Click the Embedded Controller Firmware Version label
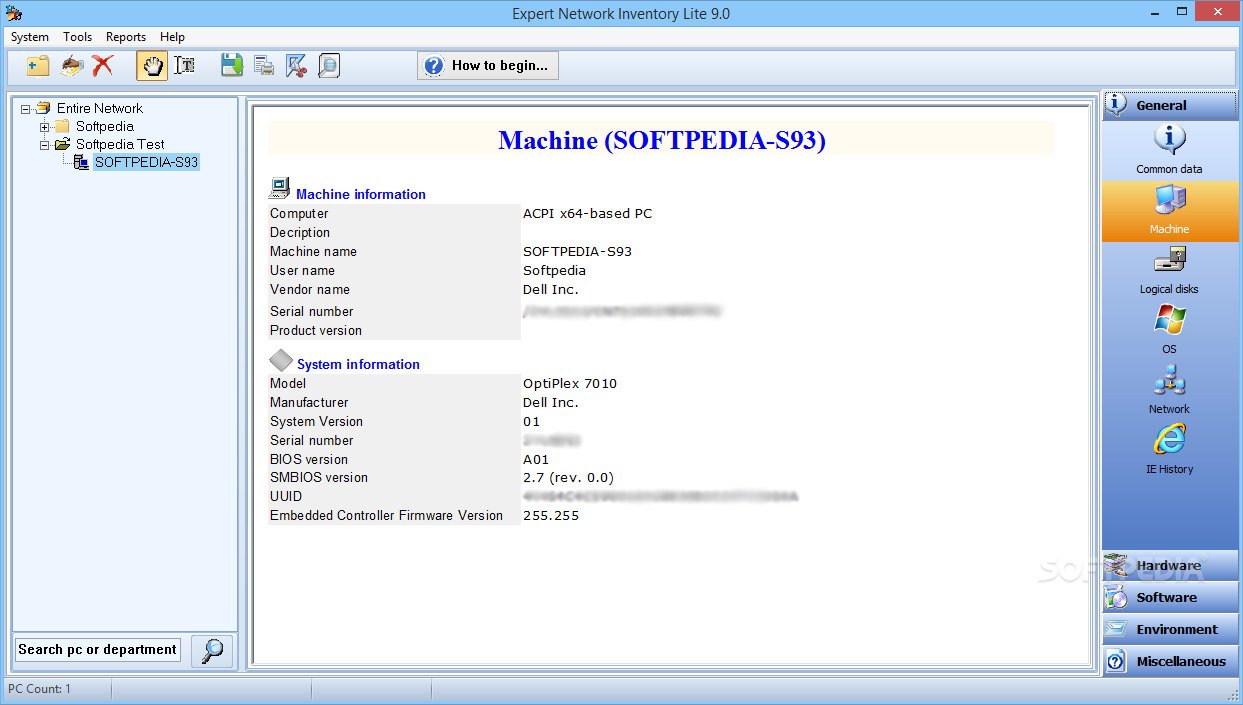The height and width of the screenshot is (705, 1243). click(x=386, y=516)
